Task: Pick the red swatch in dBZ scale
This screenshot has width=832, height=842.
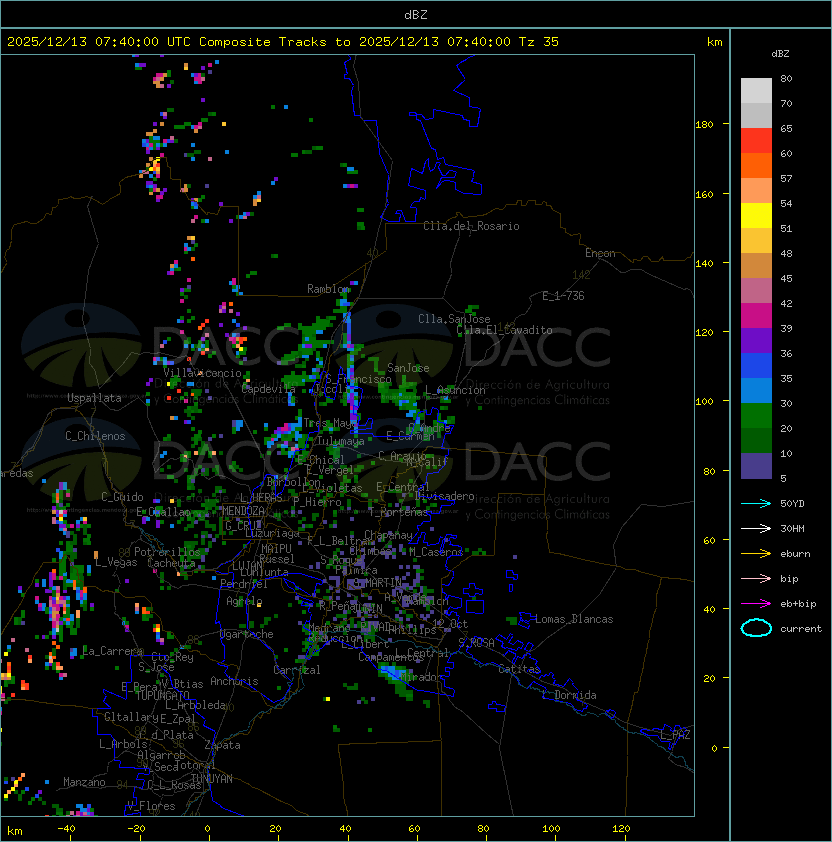Action: (756, 141)
